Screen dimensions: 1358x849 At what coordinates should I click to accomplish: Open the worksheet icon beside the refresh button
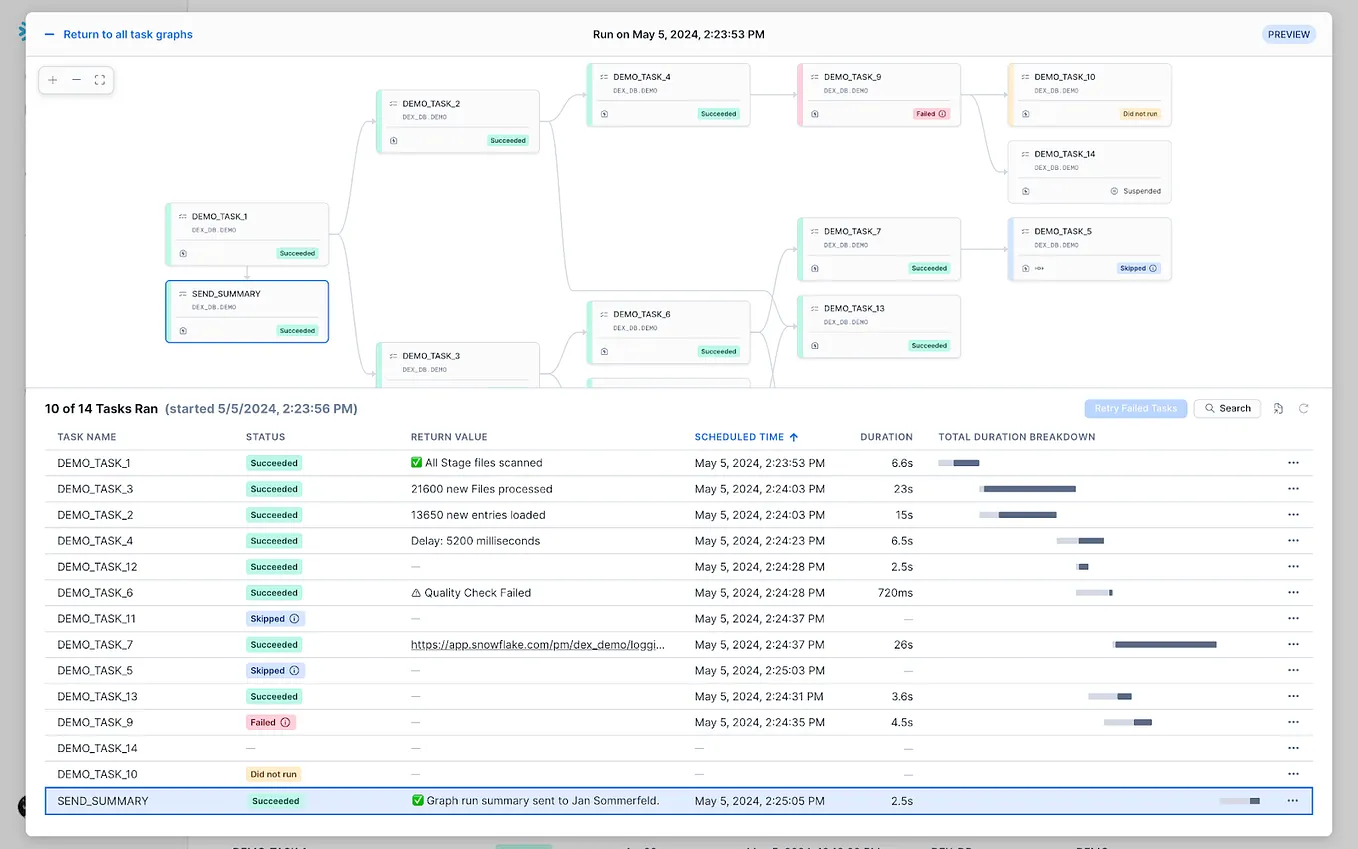1278,408
